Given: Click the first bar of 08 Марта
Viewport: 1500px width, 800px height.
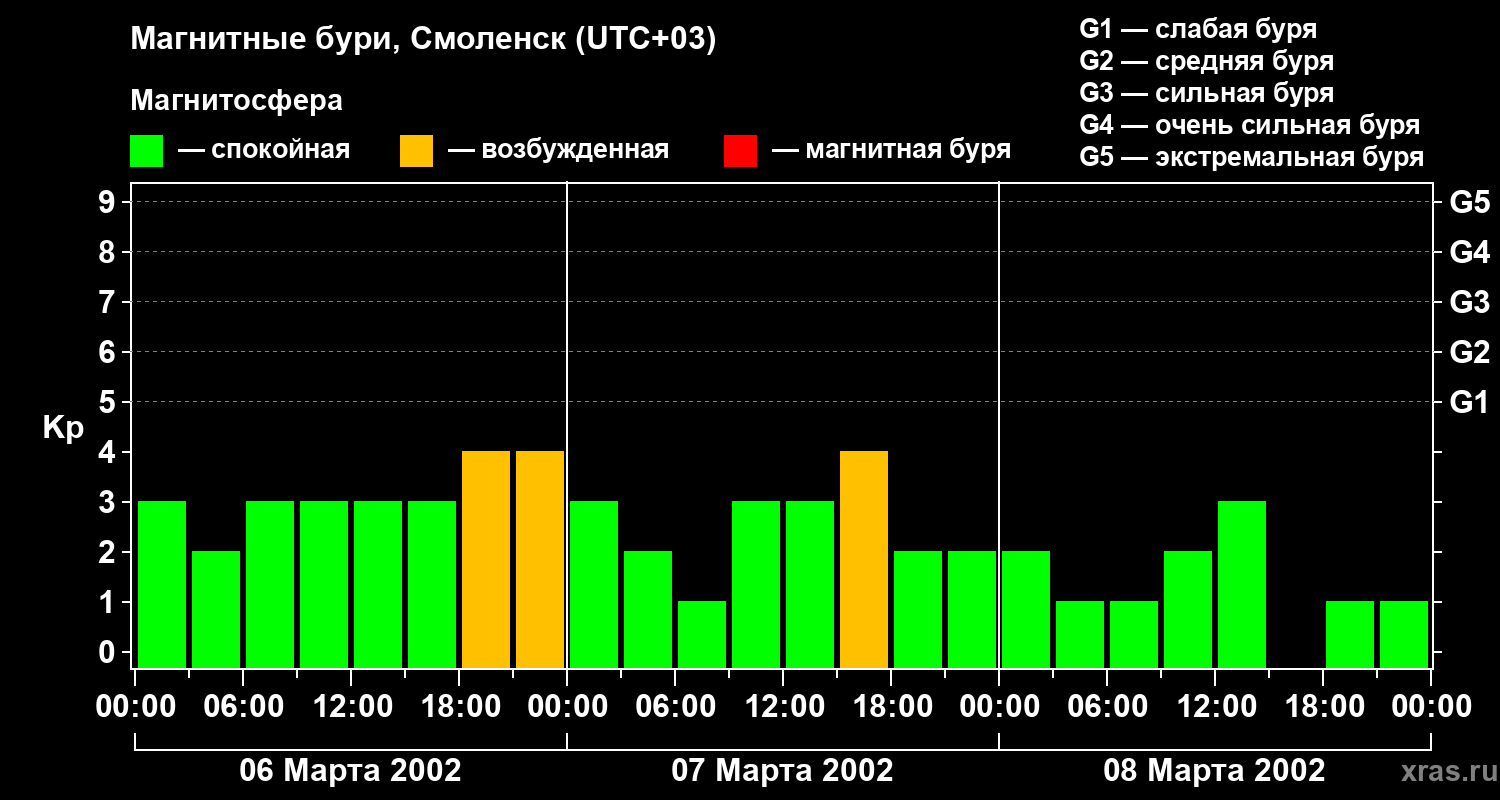Looking at the screenshot, I should click(1026, 609).
